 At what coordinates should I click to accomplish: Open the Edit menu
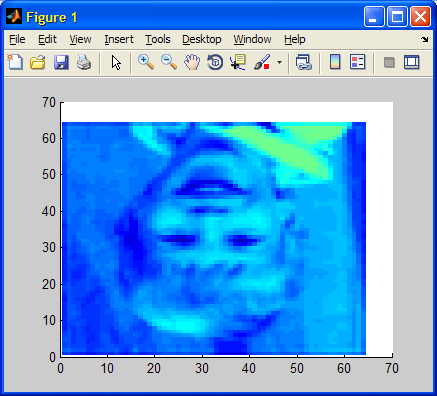[x=47, y=39]
